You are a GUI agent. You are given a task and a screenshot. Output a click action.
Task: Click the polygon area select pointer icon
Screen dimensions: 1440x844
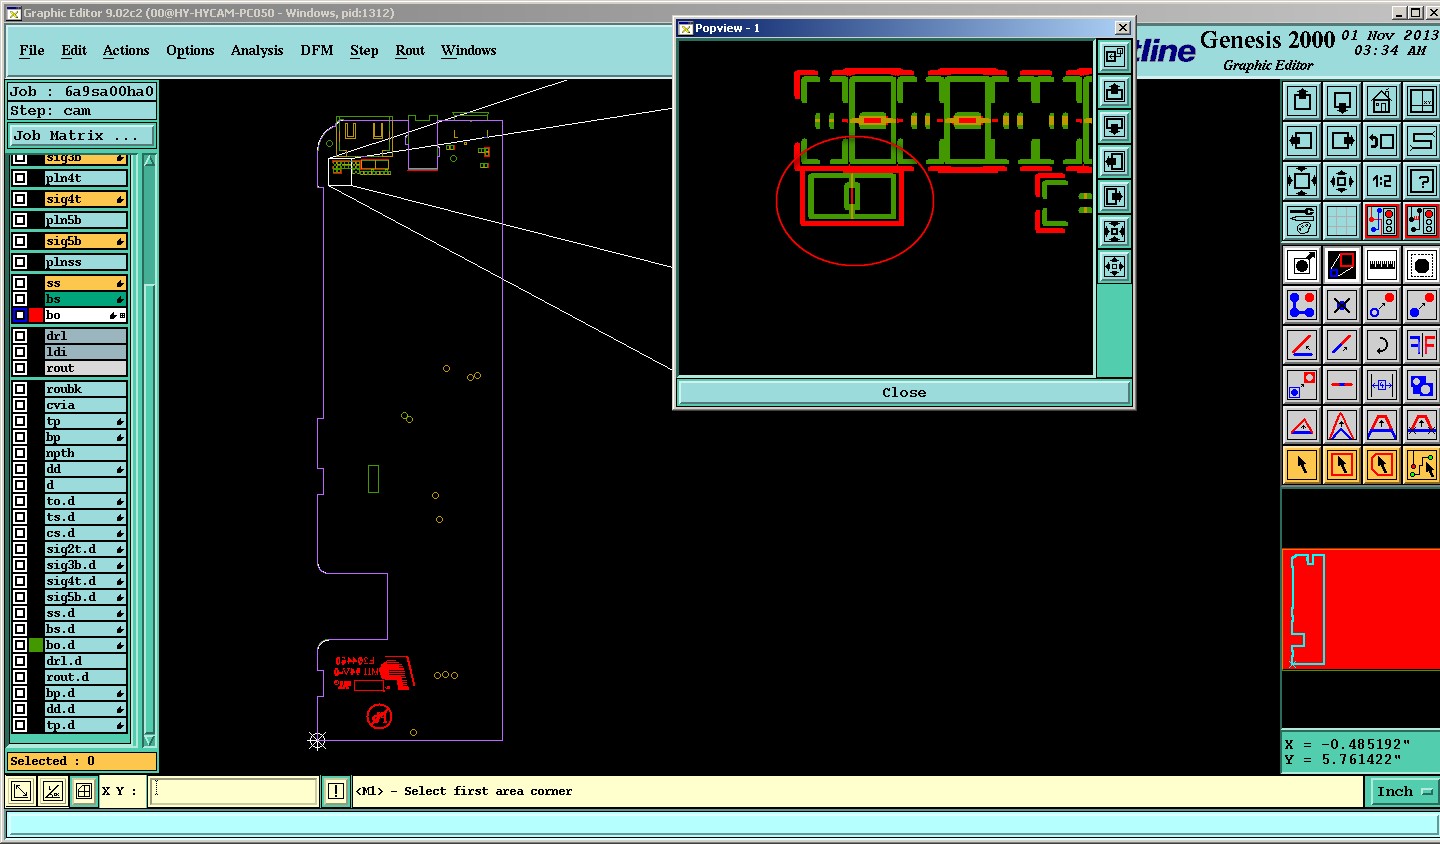(x=1382, y=465)
